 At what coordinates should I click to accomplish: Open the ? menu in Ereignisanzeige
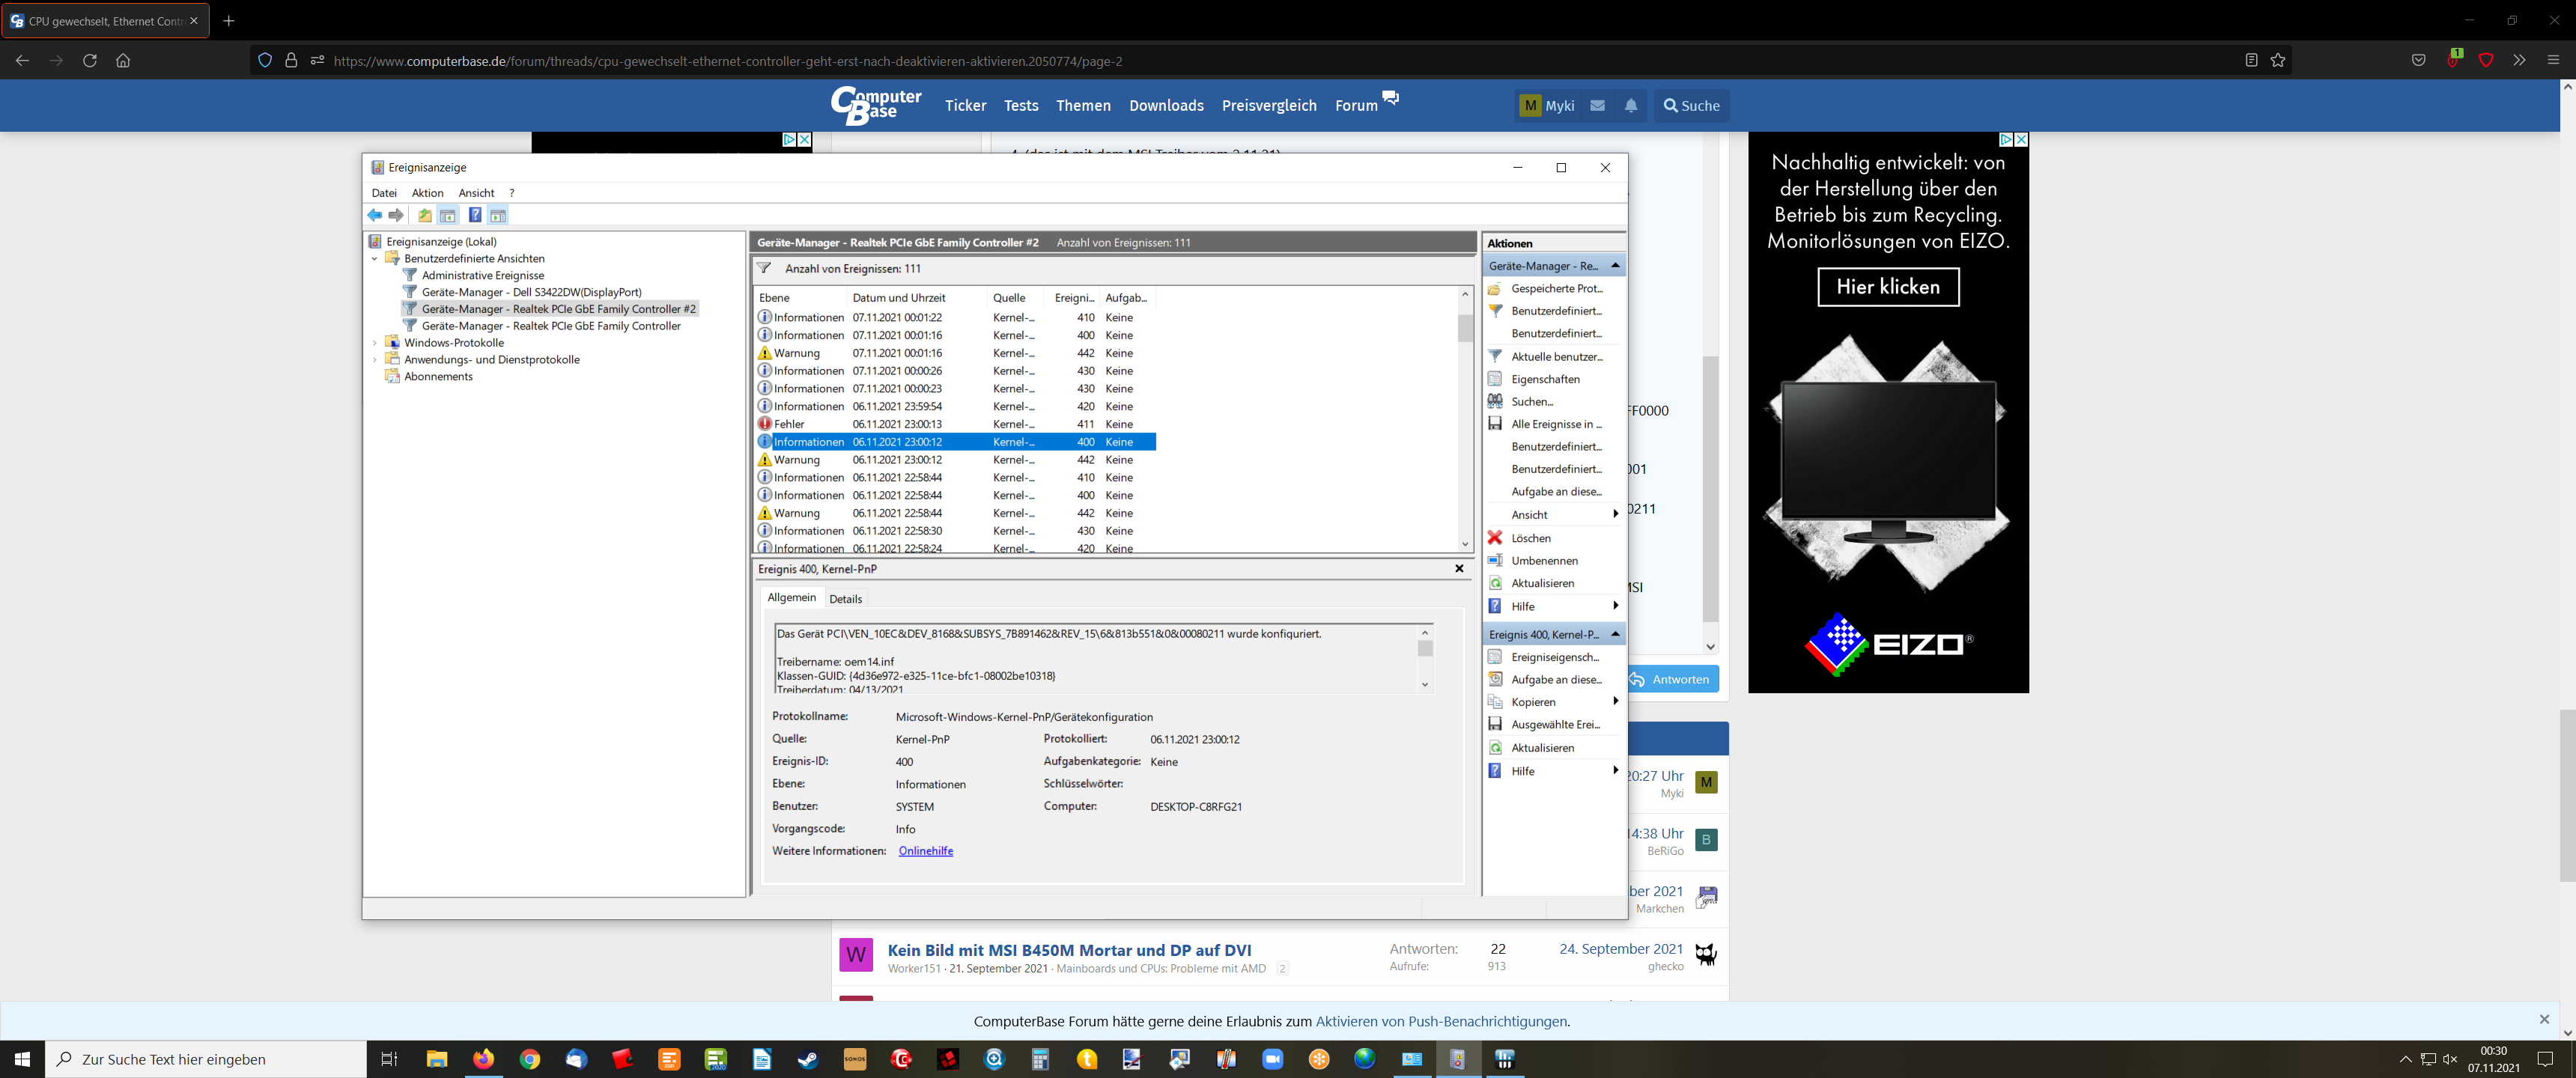(x=511, y=193)
